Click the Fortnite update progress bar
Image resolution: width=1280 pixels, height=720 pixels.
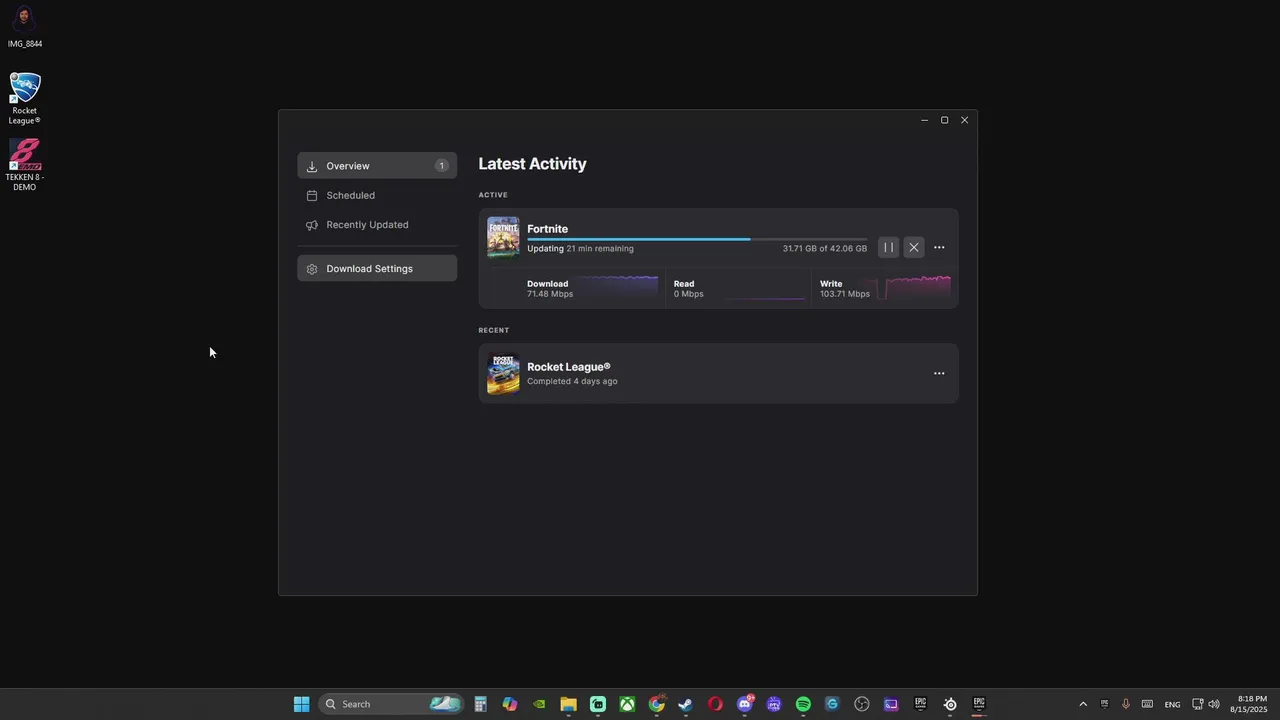point(697,239)
